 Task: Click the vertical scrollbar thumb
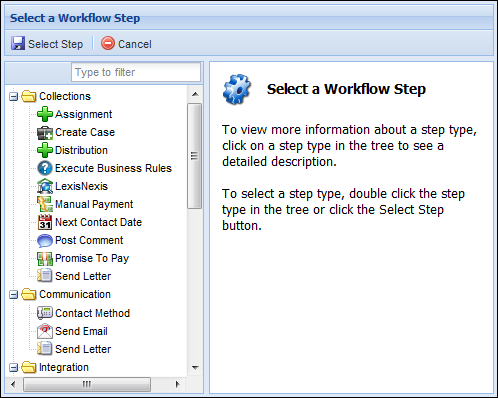194,156
